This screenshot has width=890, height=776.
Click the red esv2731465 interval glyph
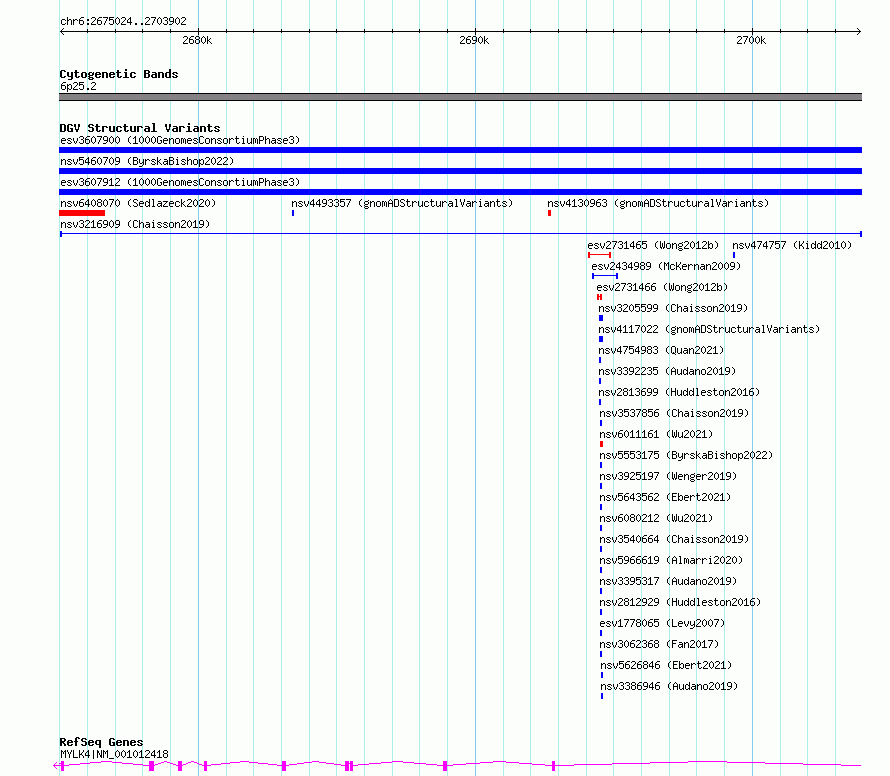coord(599,255)
